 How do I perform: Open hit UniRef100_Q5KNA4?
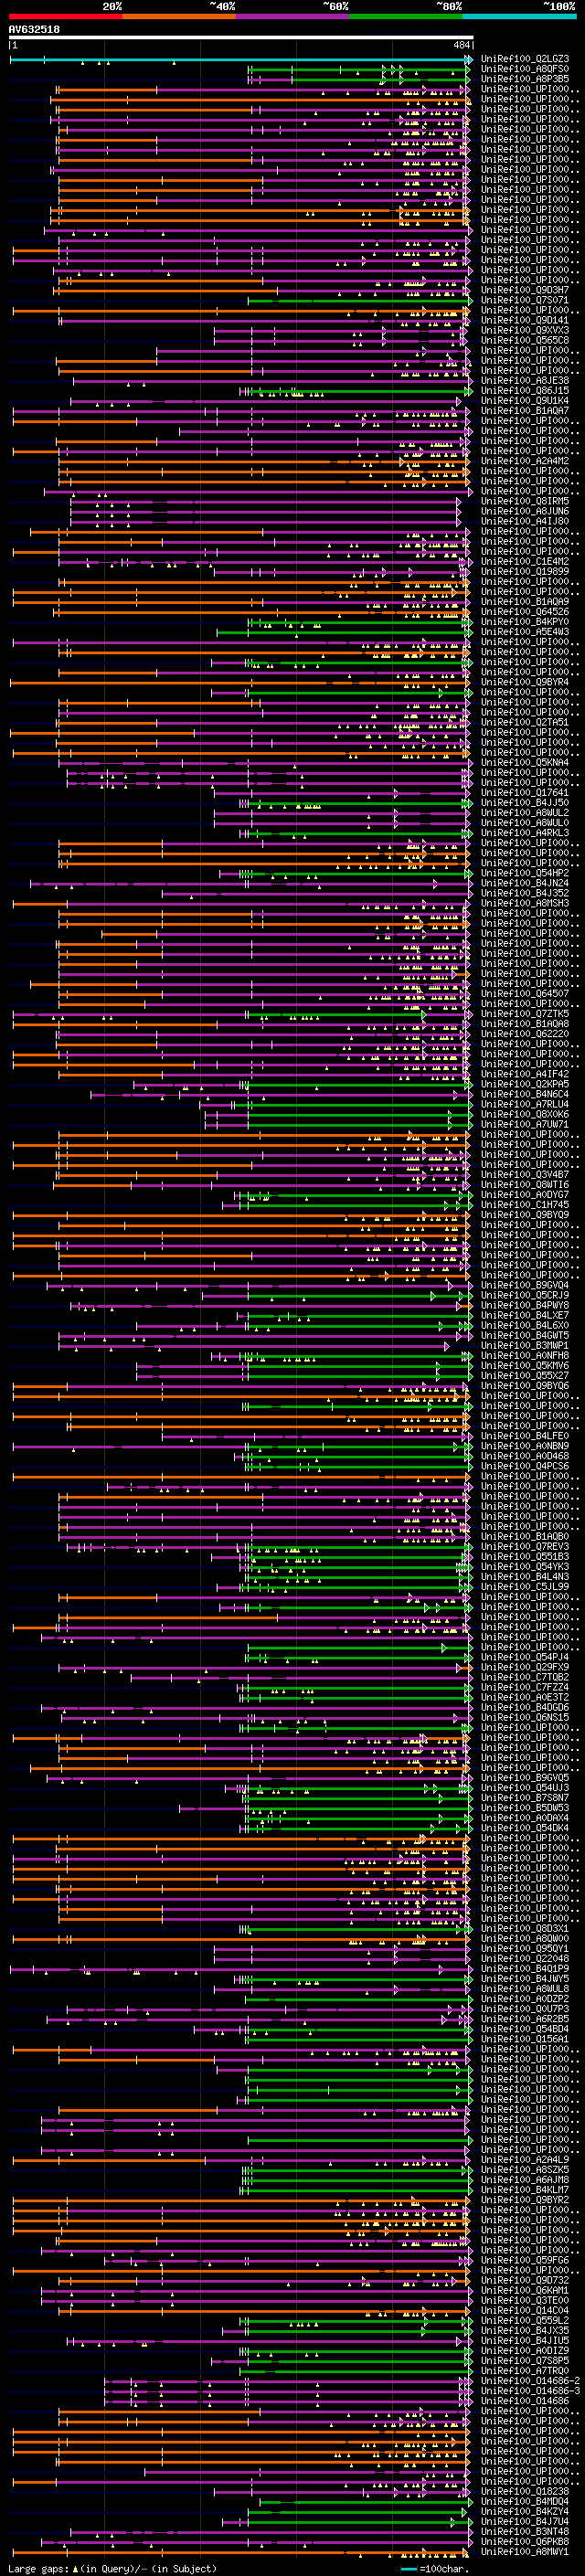coord(525,763)
